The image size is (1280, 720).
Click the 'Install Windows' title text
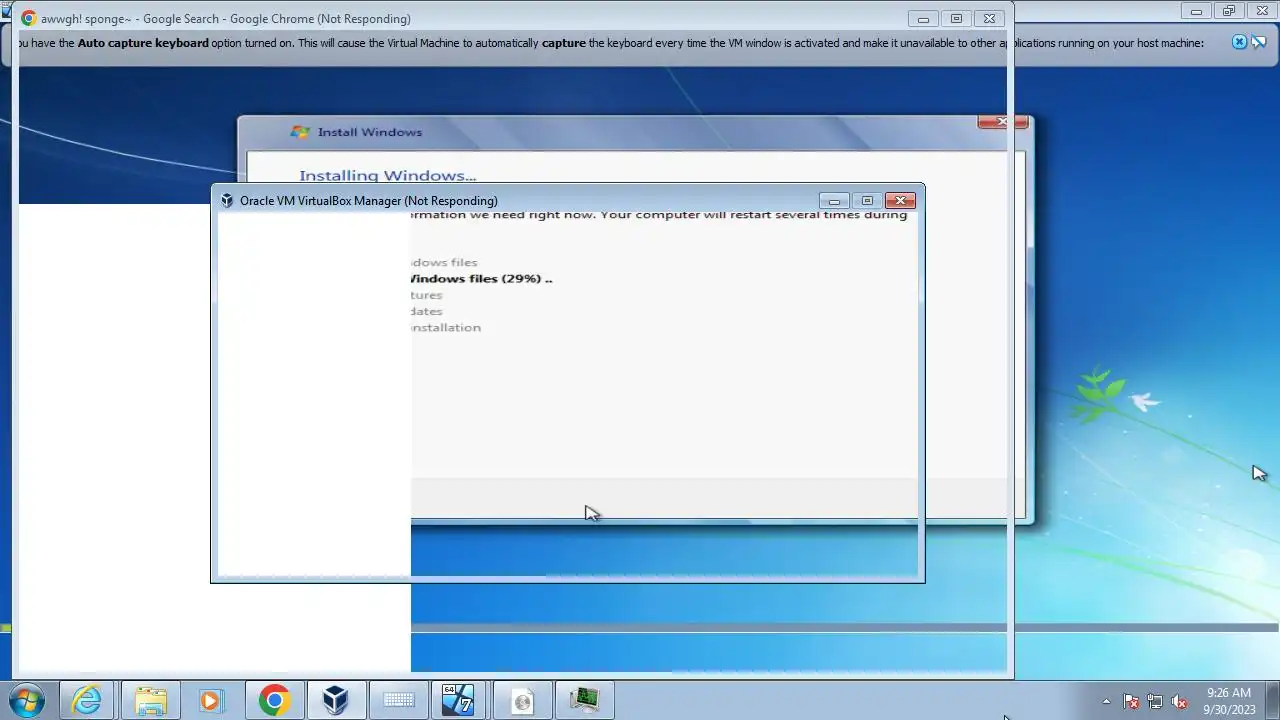(x=370, y=132)
